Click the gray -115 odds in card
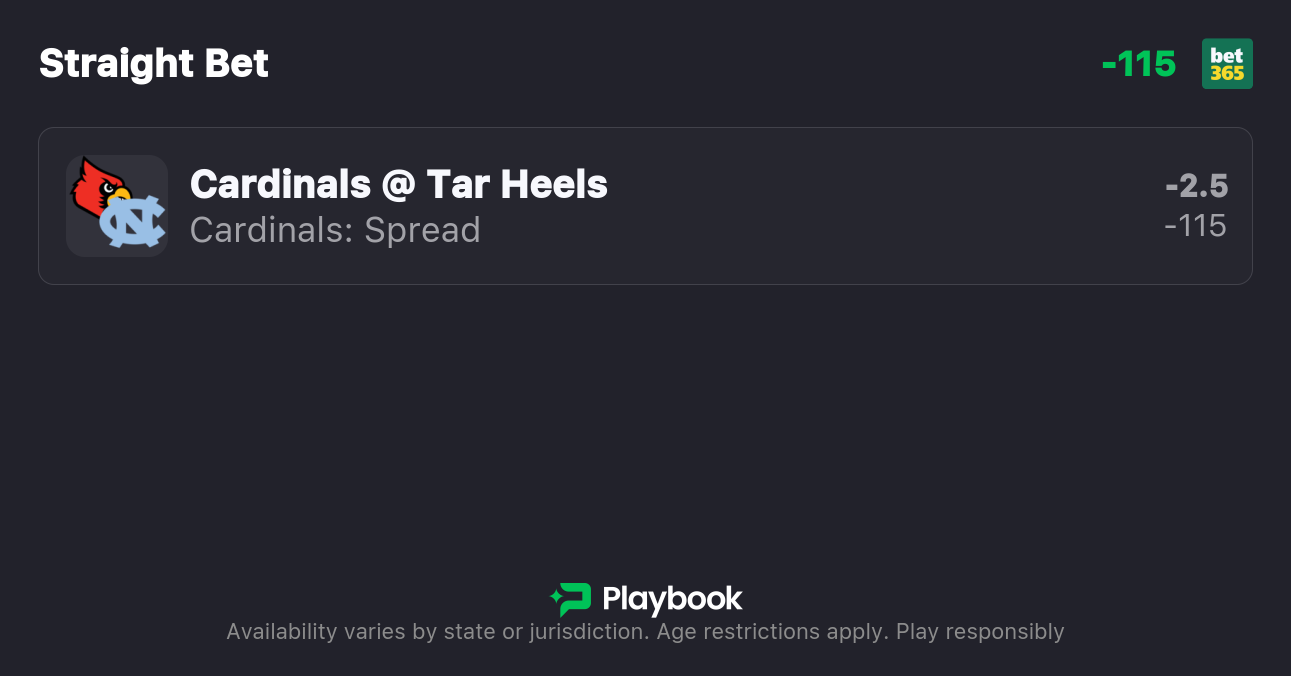 point(1196,226)
